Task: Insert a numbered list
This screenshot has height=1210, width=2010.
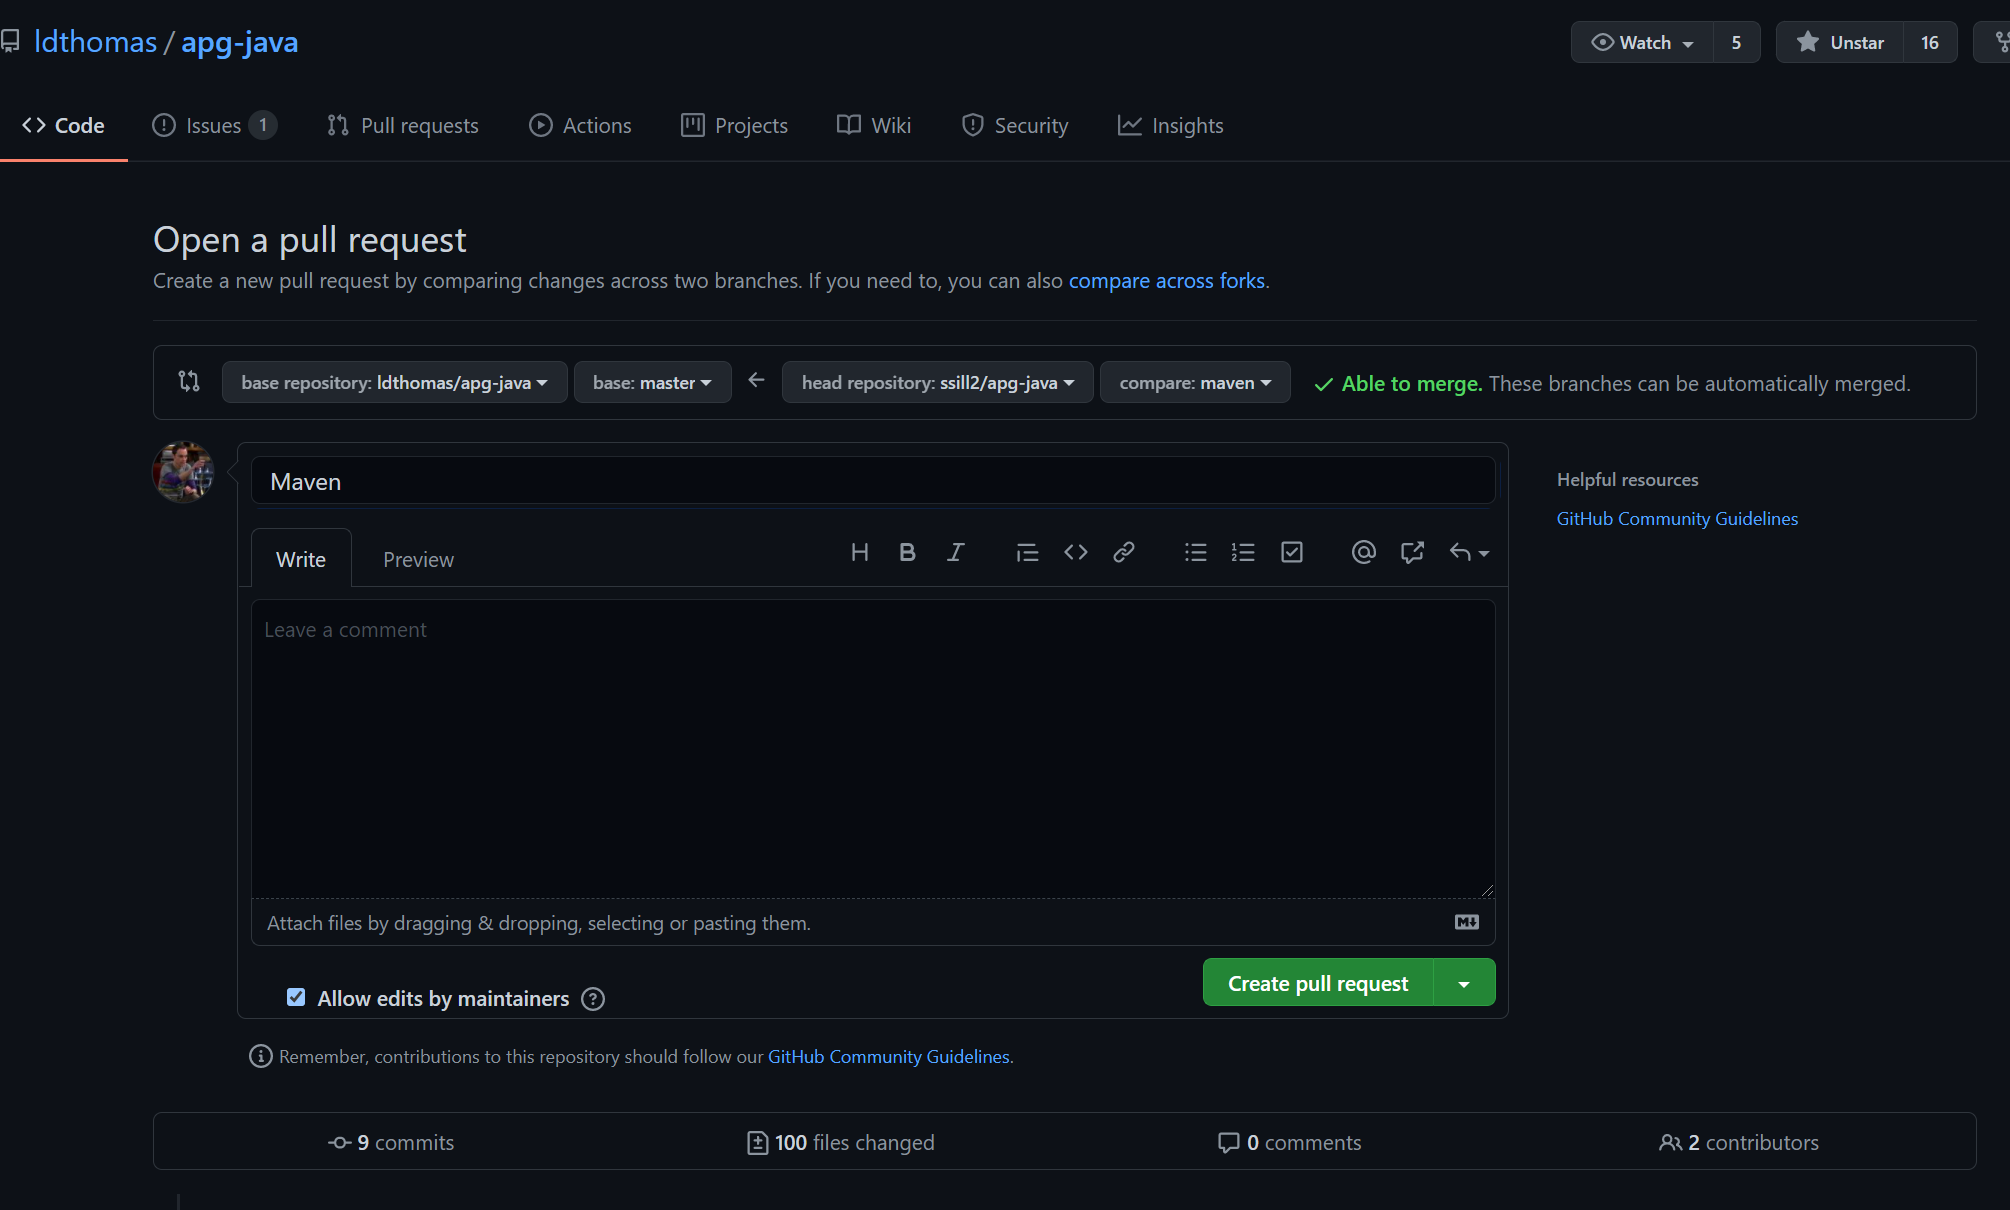Action: click(x=1243, y=553)
